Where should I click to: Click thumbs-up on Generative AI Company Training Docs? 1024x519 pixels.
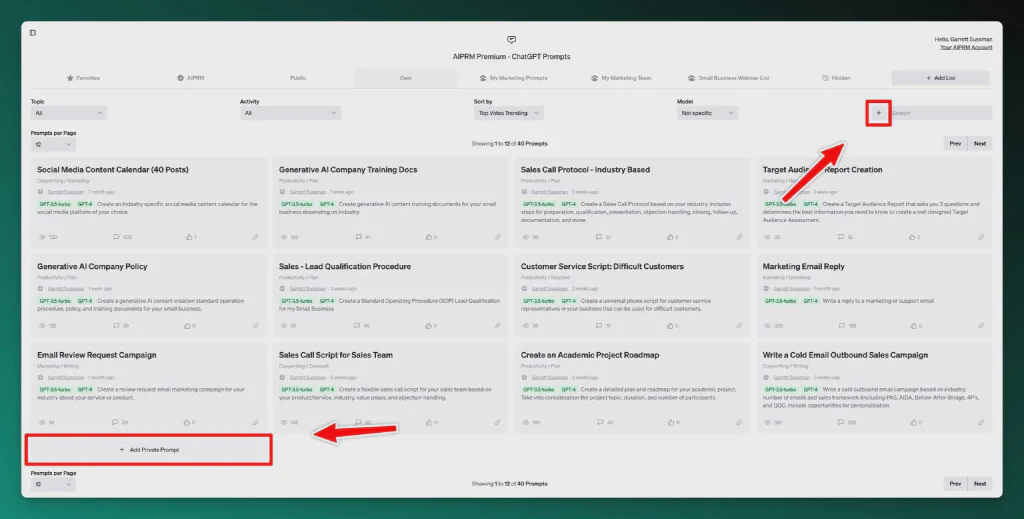tap(428, 237)
